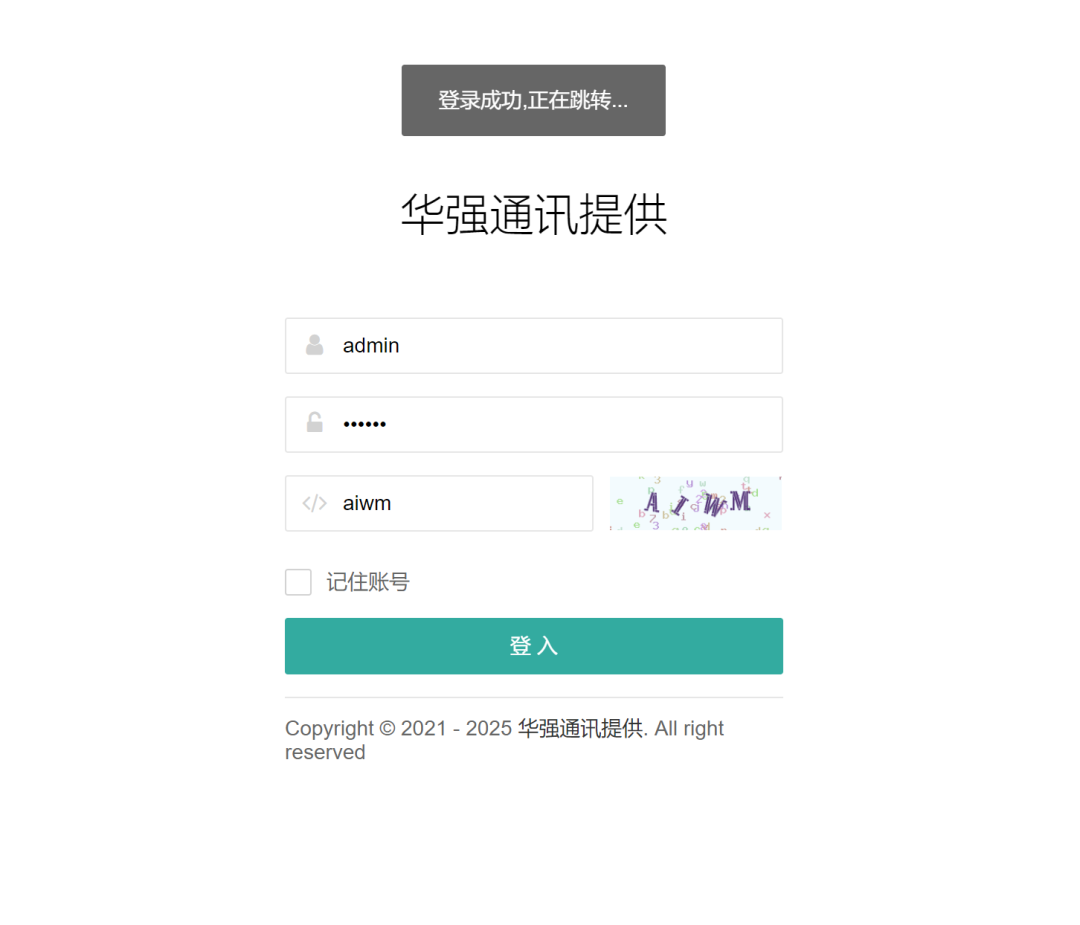Click the Copyright © 2021 - 2025 footer text
Viewport: 1080px width, 925px height.
coord(399,728)
